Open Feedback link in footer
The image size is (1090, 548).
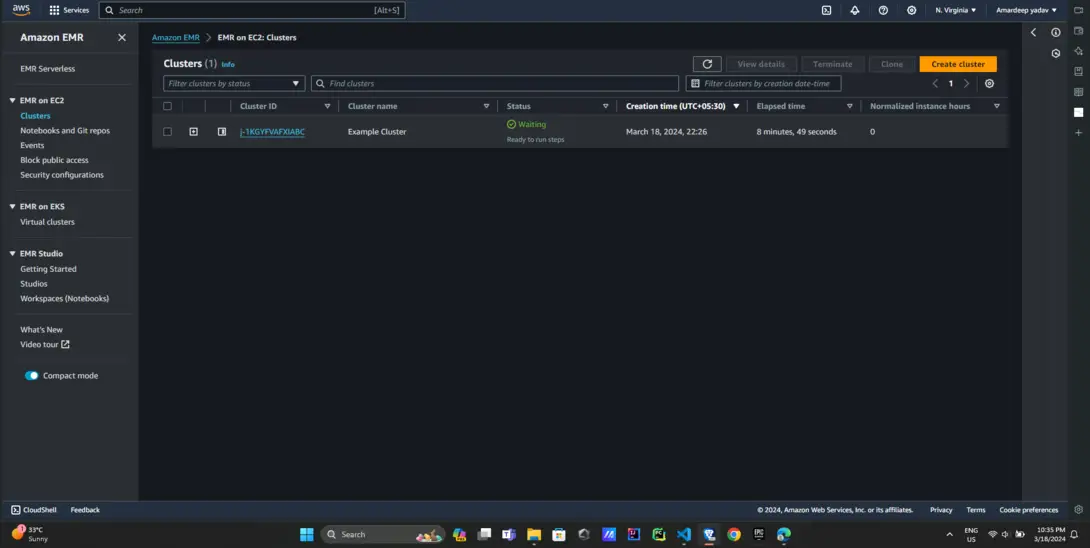(x=86, y=510)
